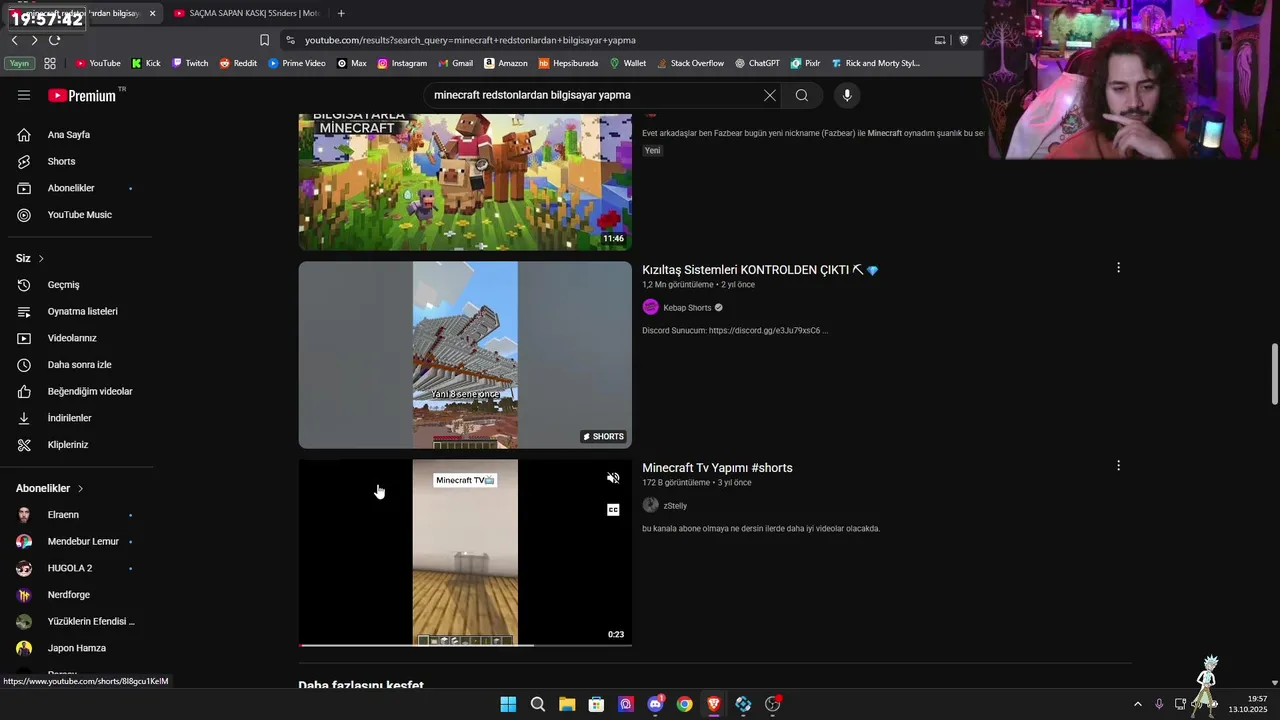The height and width of the screenshot is (720, 1280).
Task: Click the page vertical scrollbar thumb
Action: click(1274, 374)
